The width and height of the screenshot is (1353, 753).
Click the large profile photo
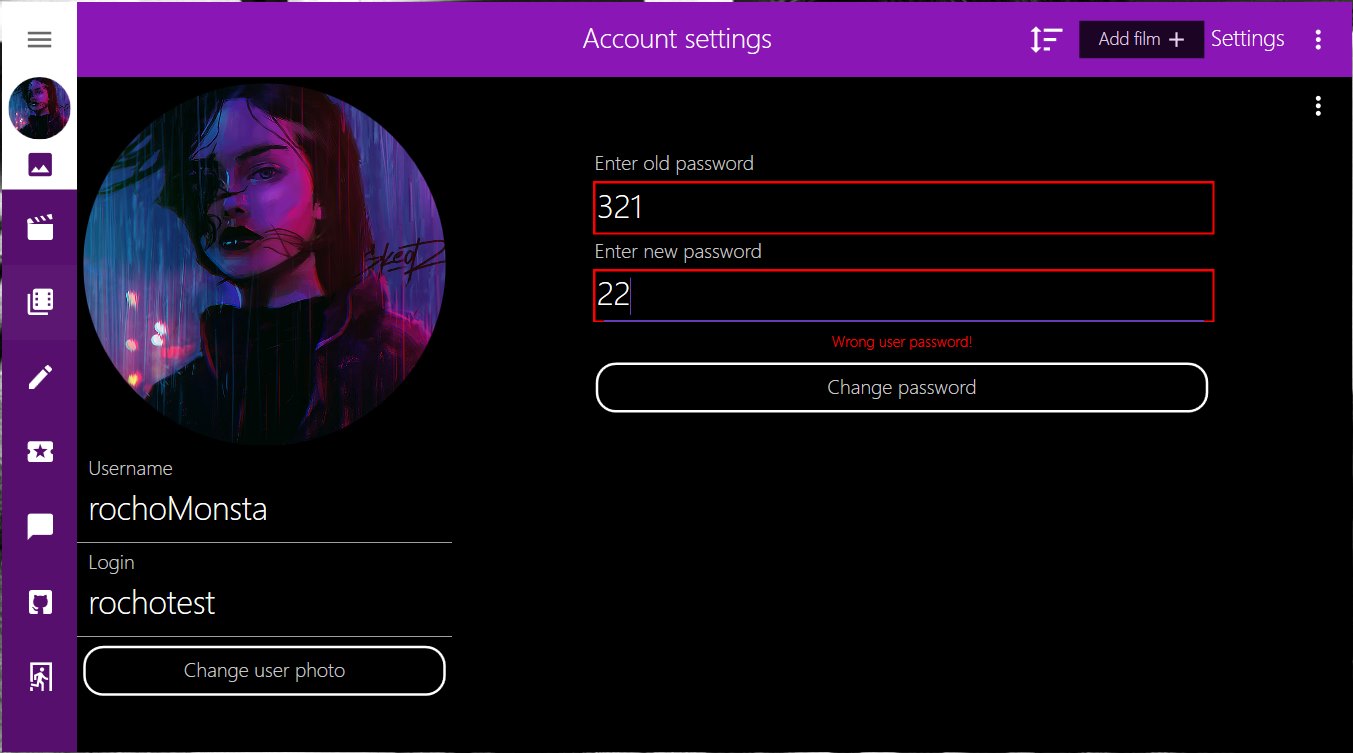pos(264,264)
